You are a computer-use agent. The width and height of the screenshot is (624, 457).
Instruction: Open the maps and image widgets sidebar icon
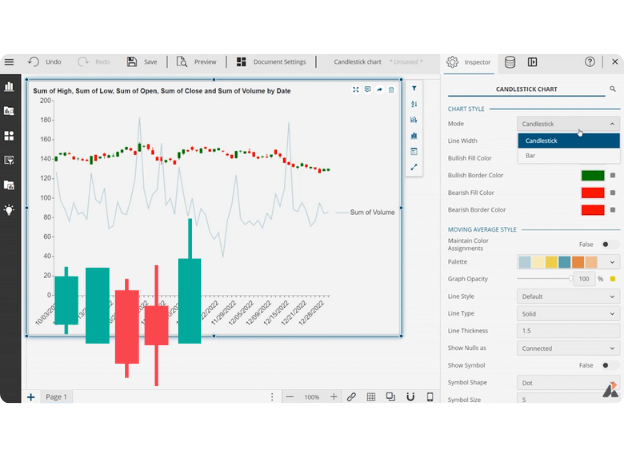coord(9,111)
